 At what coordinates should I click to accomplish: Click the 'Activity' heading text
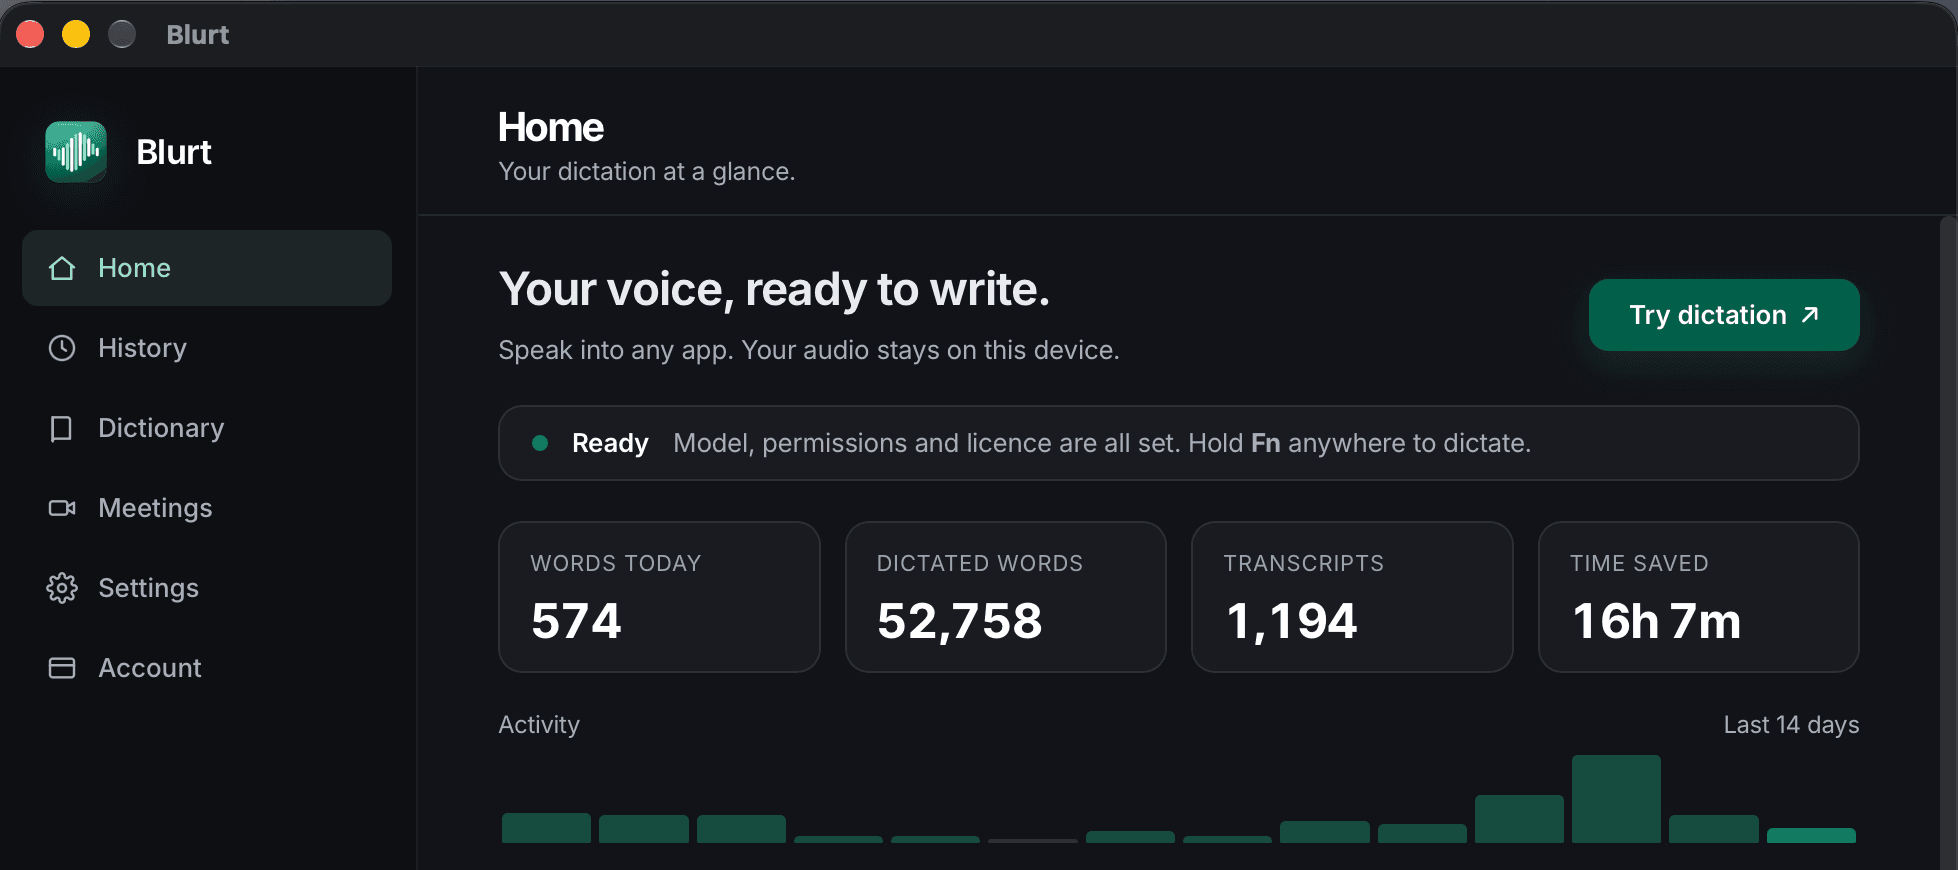point(539,725)
